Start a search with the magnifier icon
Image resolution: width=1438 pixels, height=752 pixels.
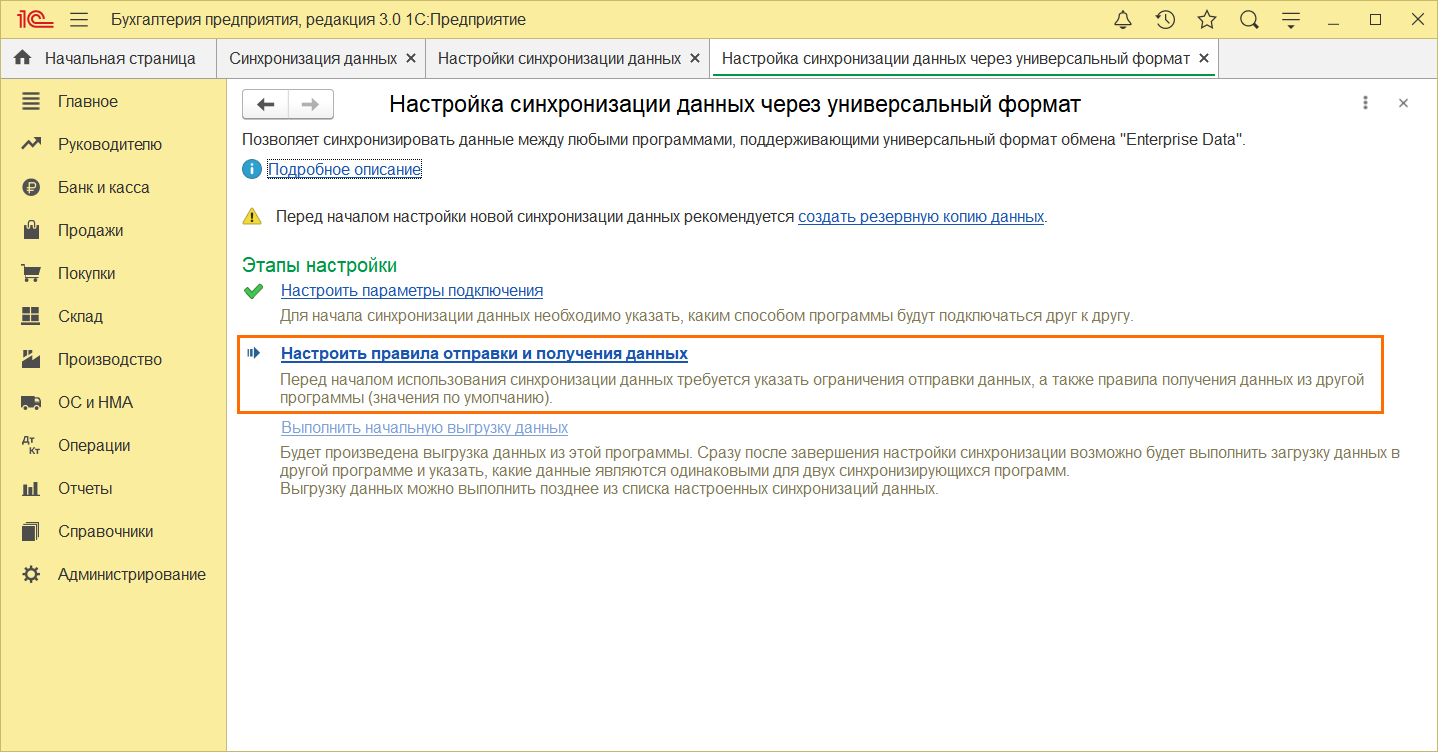pos(1248,18)
